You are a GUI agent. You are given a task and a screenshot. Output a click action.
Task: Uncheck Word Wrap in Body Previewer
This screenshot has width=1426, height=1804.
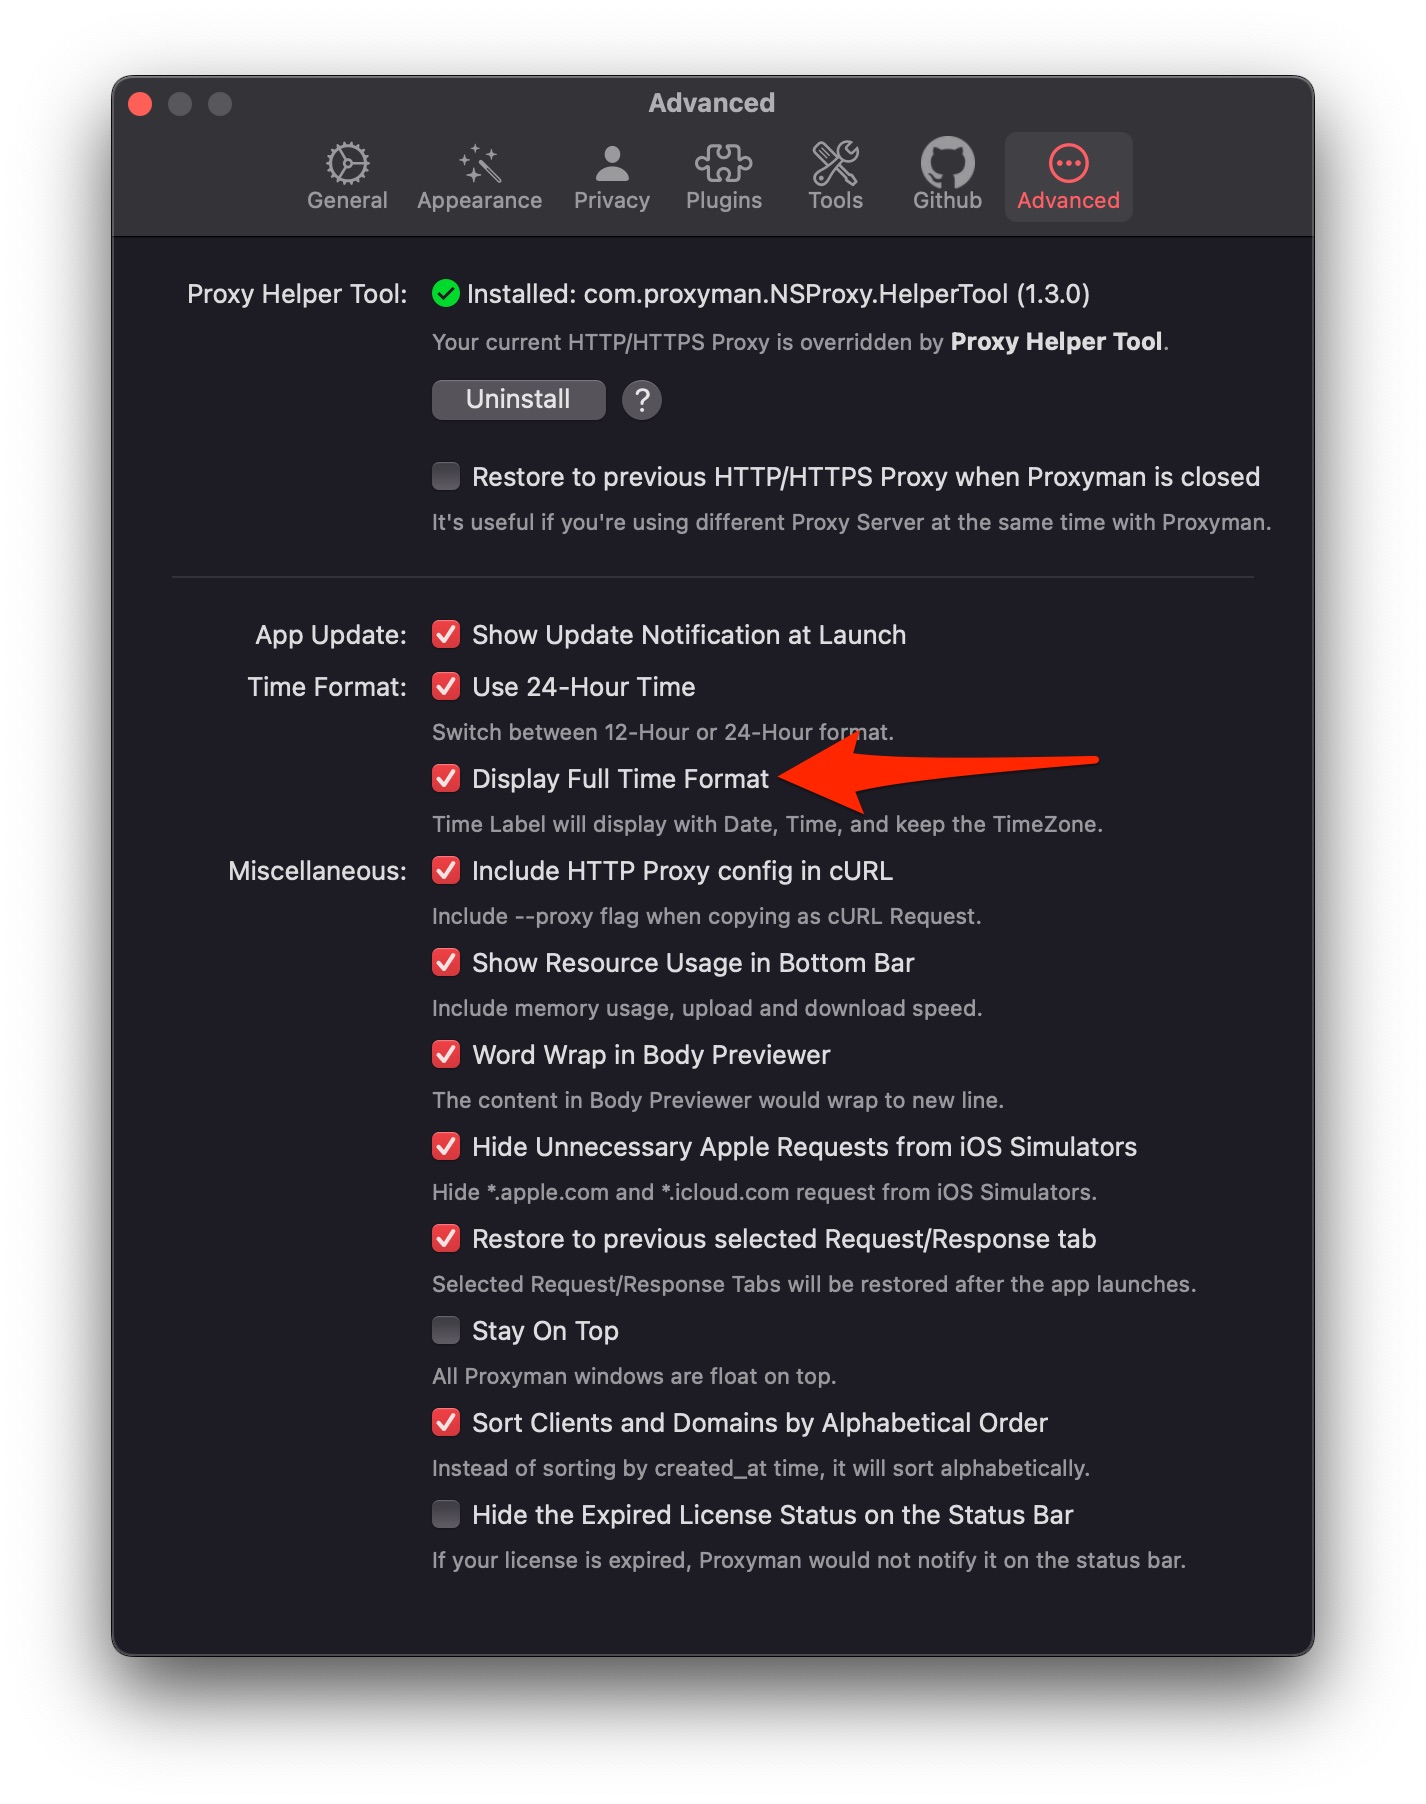click(446, 1054)
